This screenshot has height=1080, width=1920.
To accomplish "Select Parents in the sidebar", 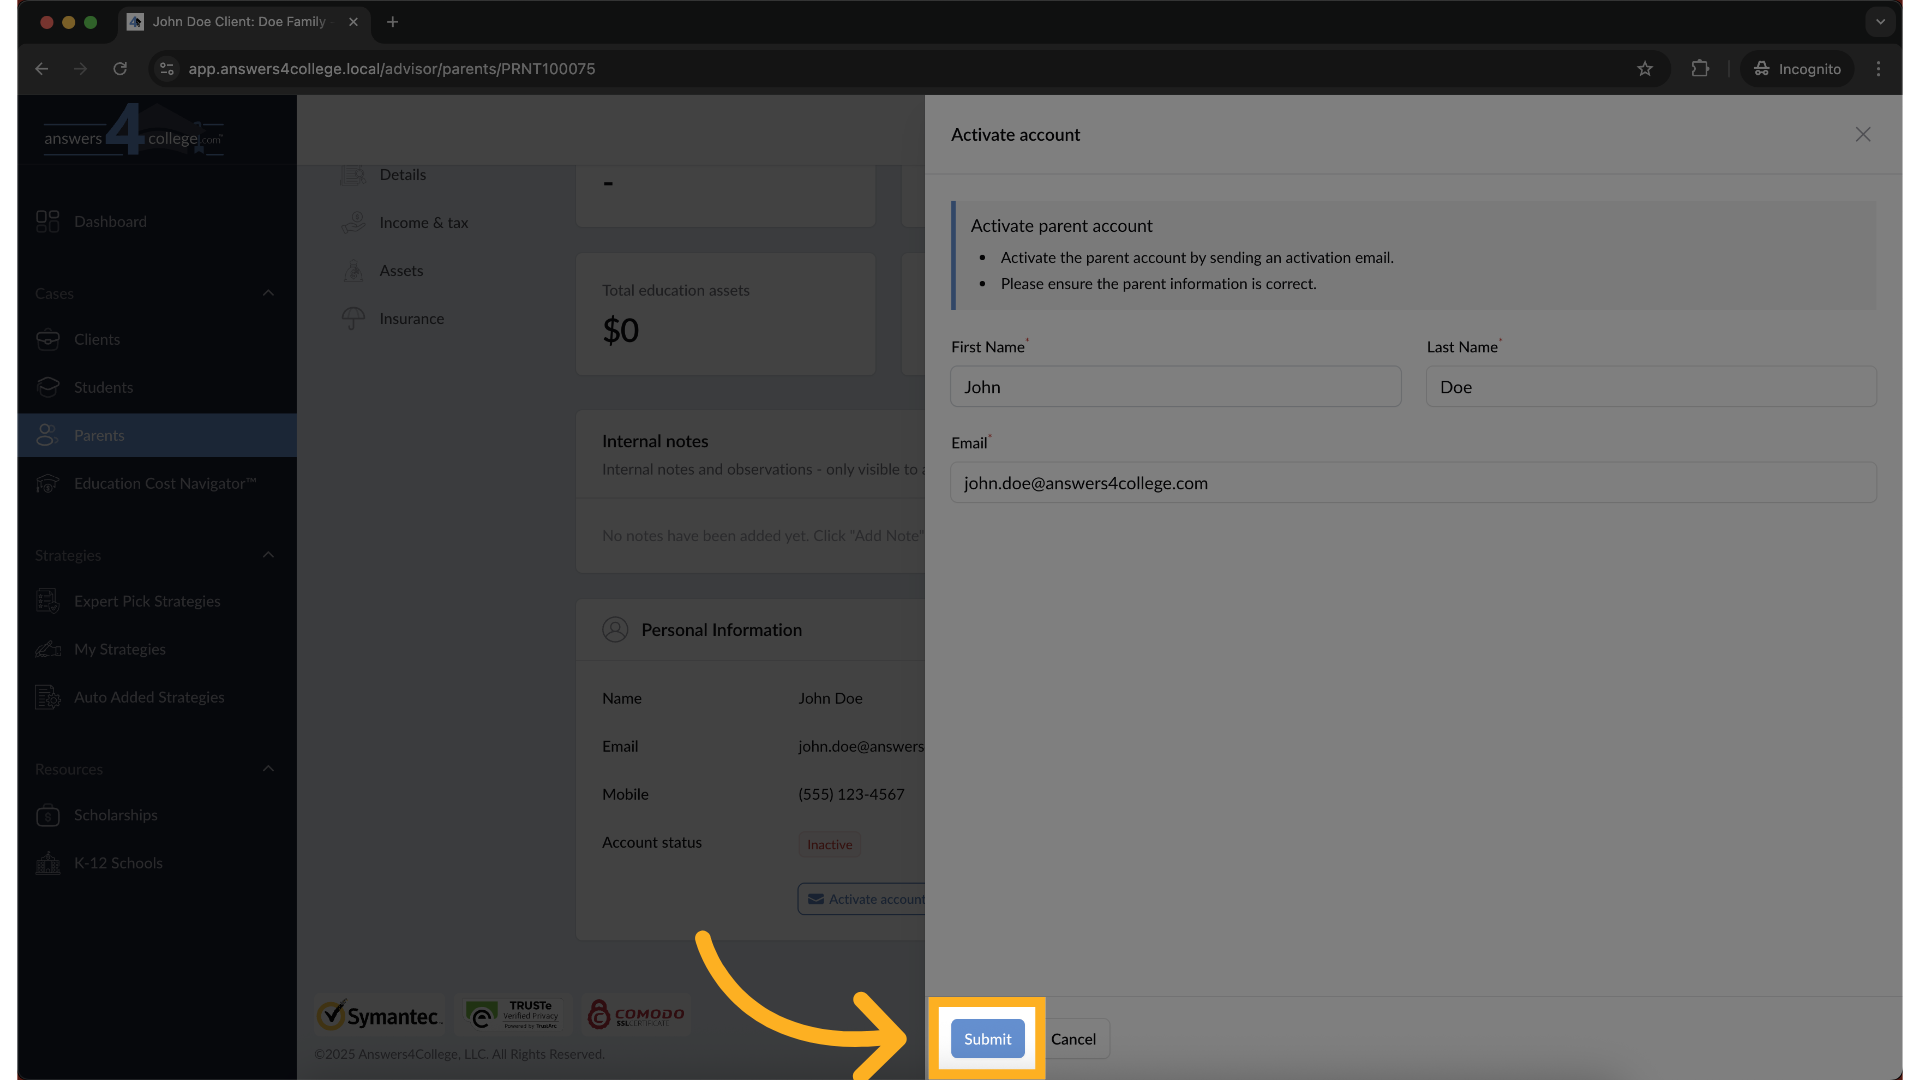I will point(99,435).
